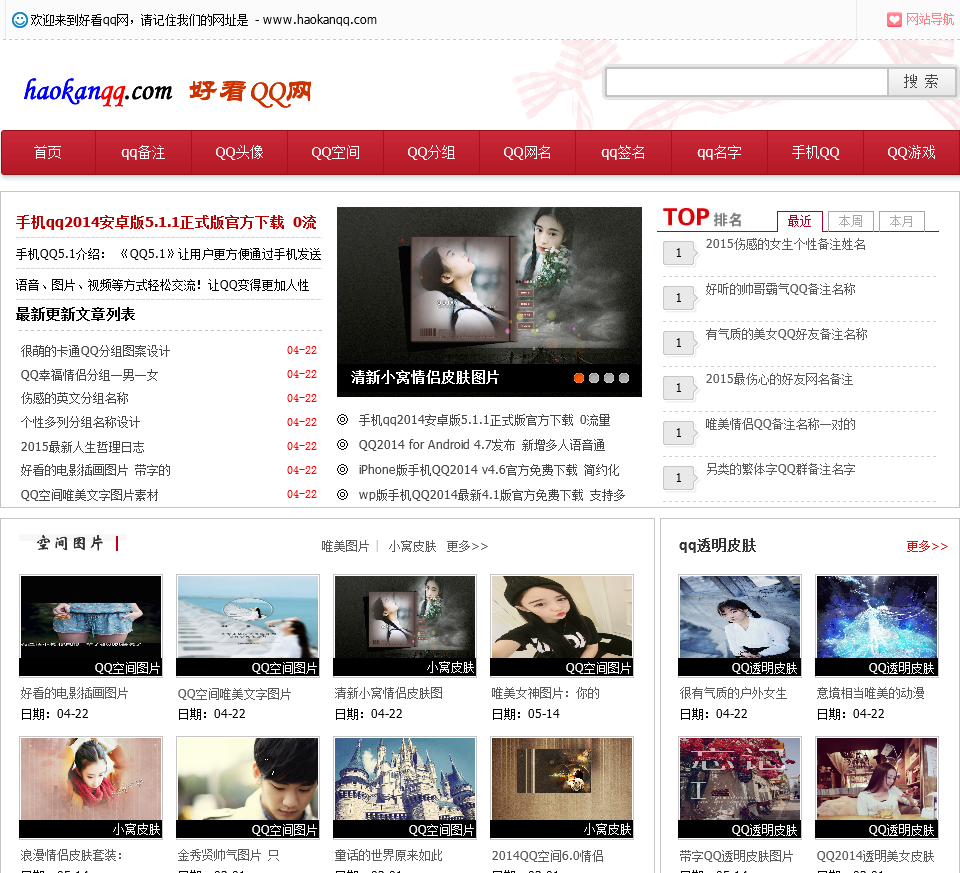Click into the search input field
Screen dimensions: 960x873
tap(746, 82)
